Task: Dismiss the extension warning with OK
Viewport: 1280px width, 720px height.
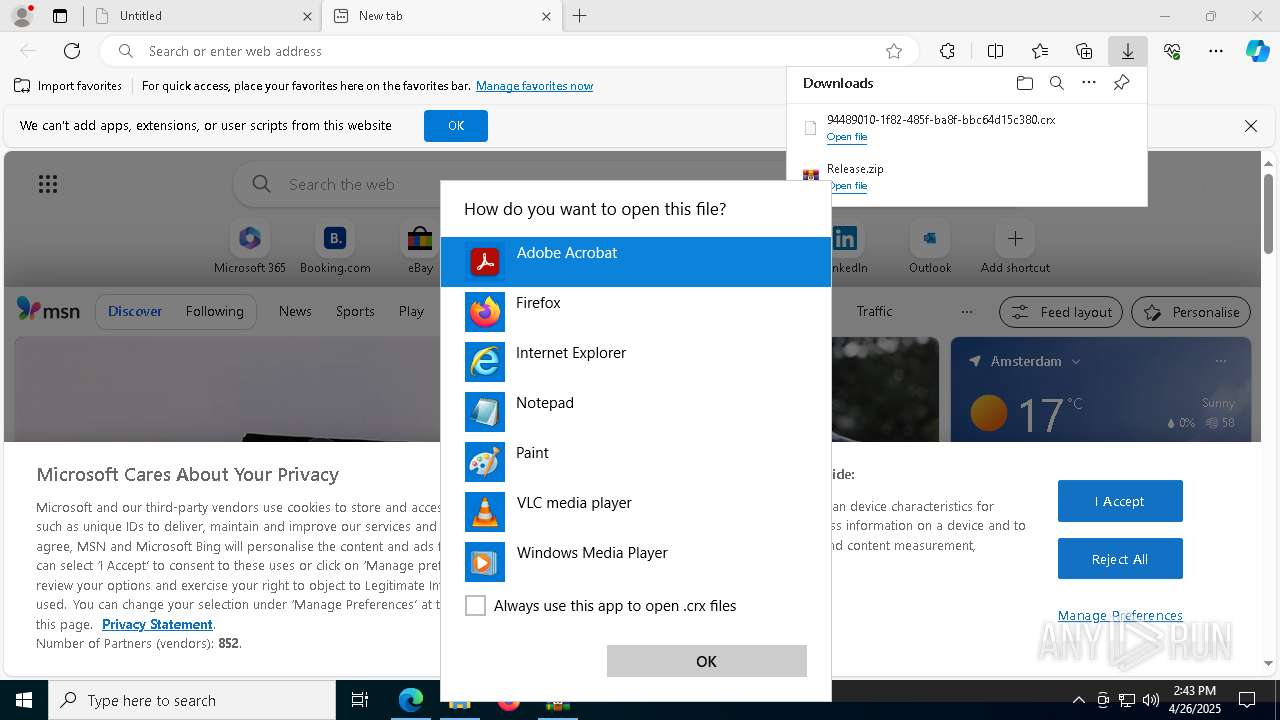Action: pos(456,126)
